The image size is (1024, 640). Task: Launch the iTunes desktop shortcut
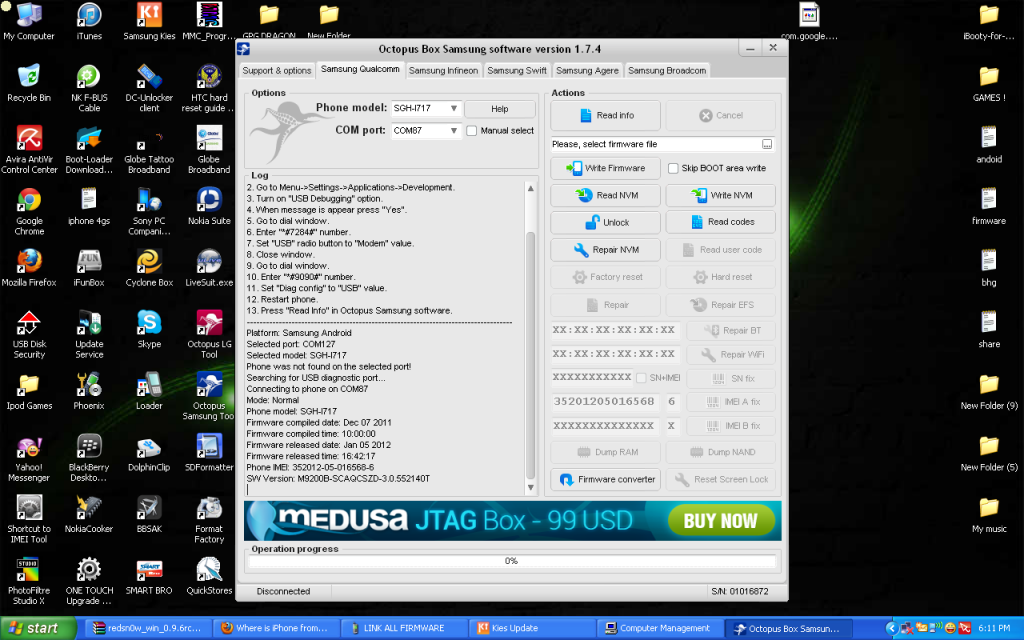(x=89, y=21)
